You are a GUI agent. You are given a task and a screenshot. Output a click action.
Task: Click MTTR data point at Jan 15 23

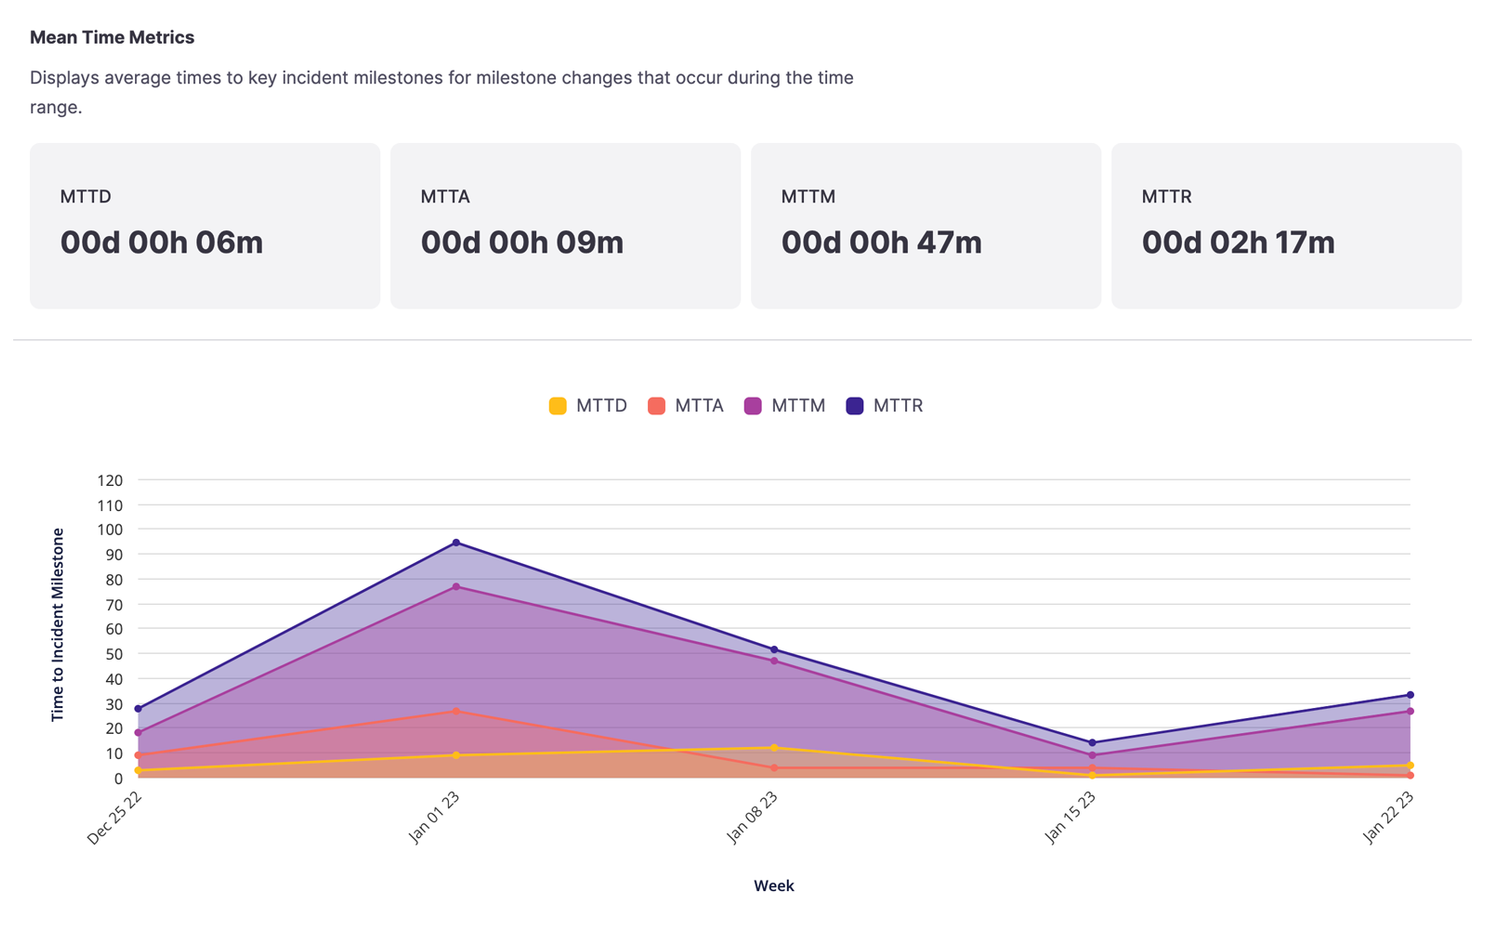point(1092,743)
